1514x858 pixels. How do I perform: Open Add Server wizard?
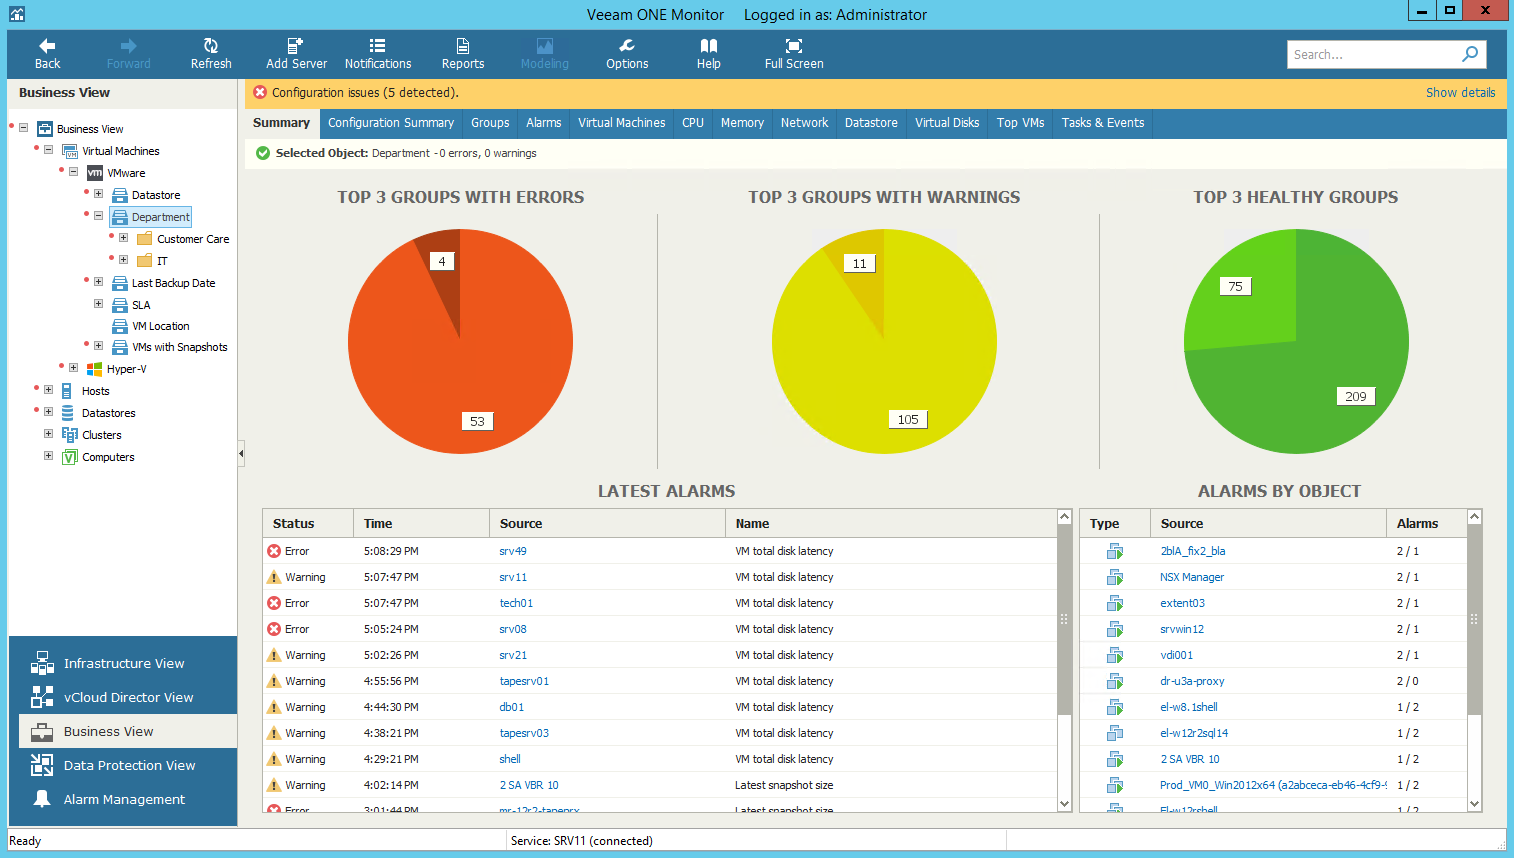click(x=296, y=54)
